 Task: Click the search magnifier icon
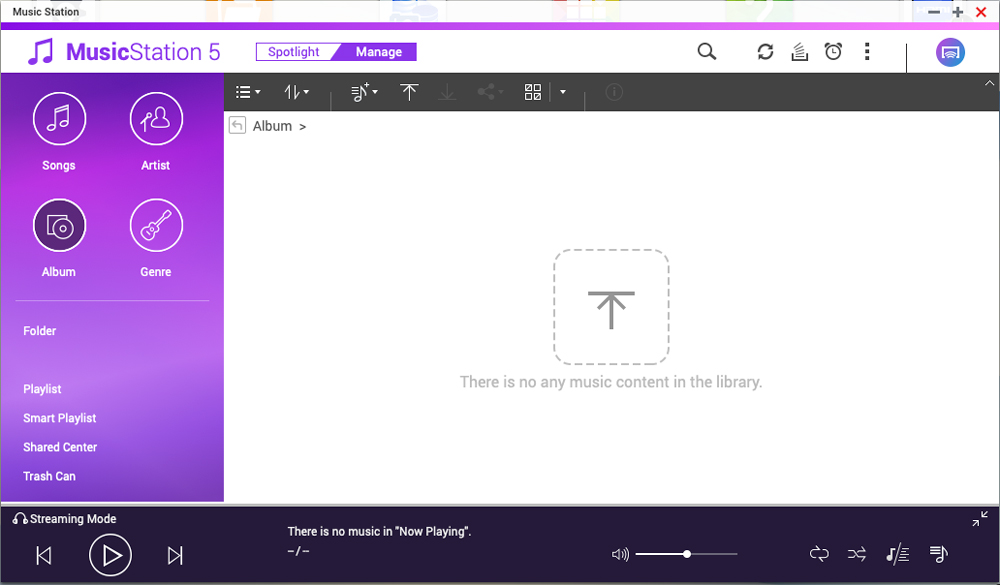click(x=707, y=52)
